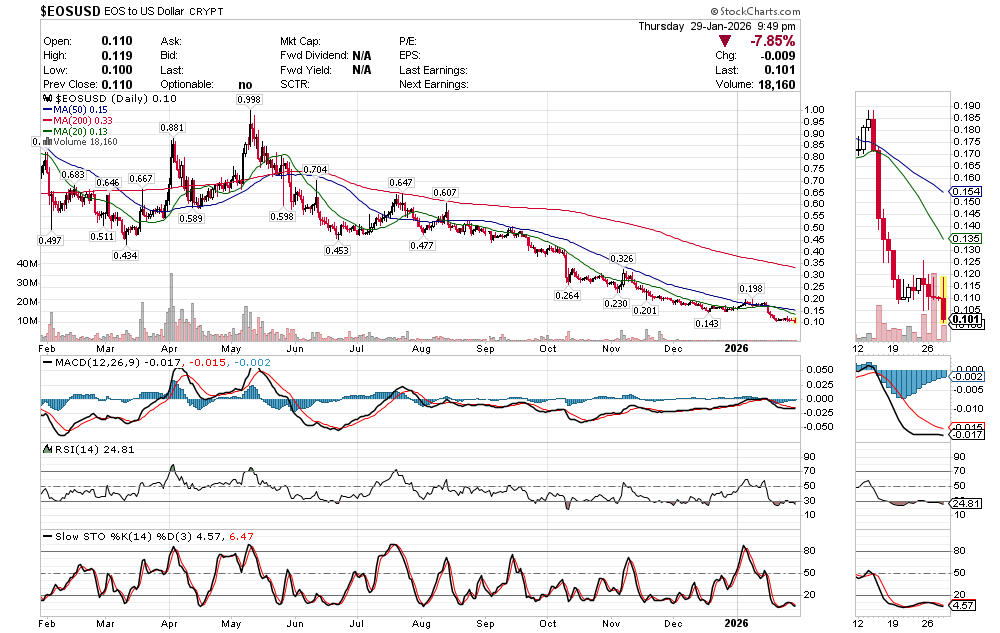Image resolution: width=1000 pixels, height=633 pixels.
Task: Click the 2026 year marker on price axis
Action: pos(736,349)
